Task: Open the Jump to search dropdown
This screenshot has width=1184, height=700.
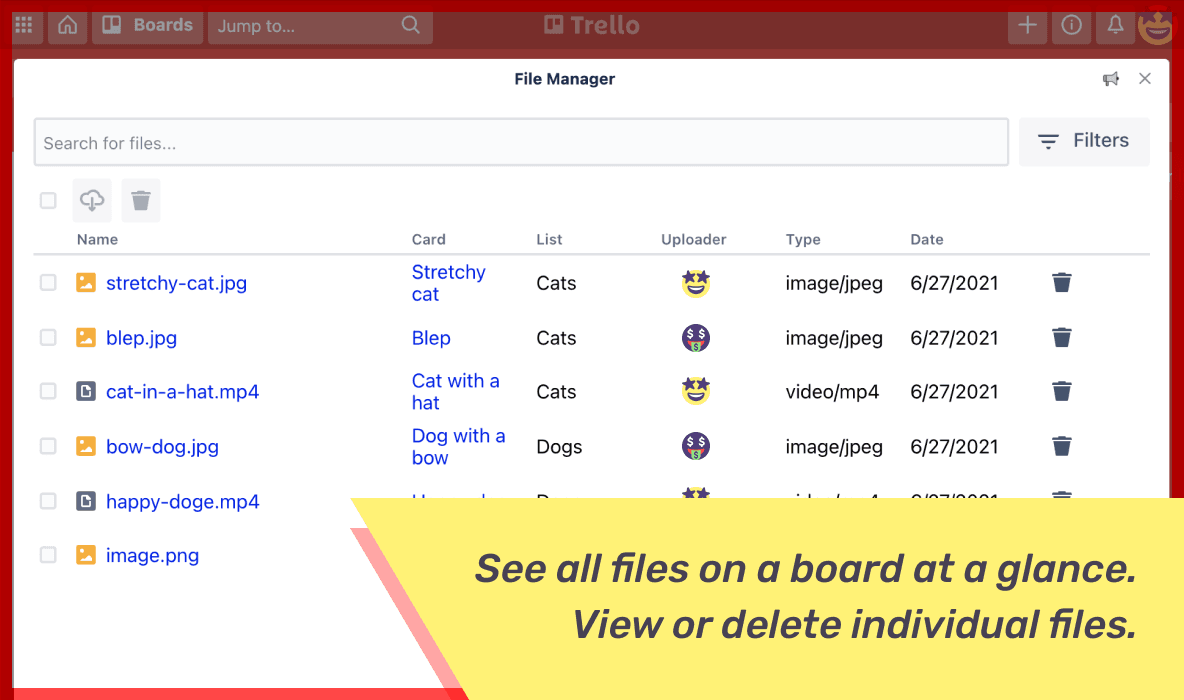Action: 320,26
